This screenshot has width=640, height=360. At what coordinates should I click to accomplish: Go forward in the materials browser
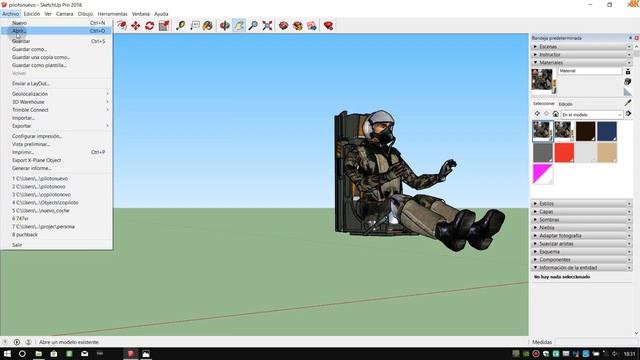(x=546, y=114)
